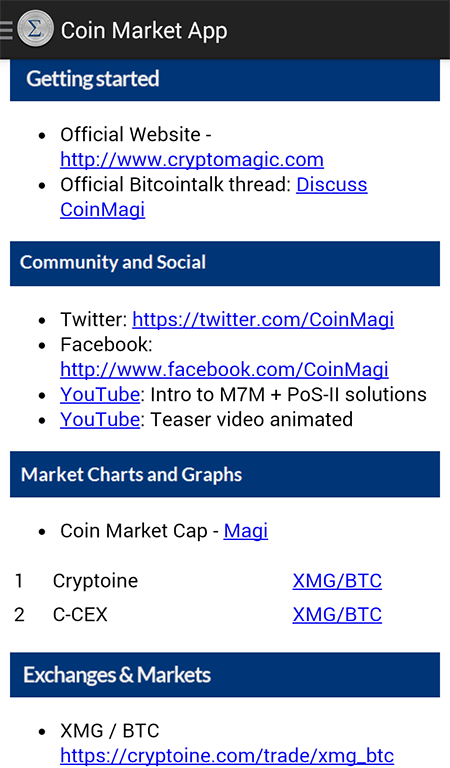Open the cryptoine.com xmg_btc trade link
This screenshot has height=768, width=450.
point(227,756)
